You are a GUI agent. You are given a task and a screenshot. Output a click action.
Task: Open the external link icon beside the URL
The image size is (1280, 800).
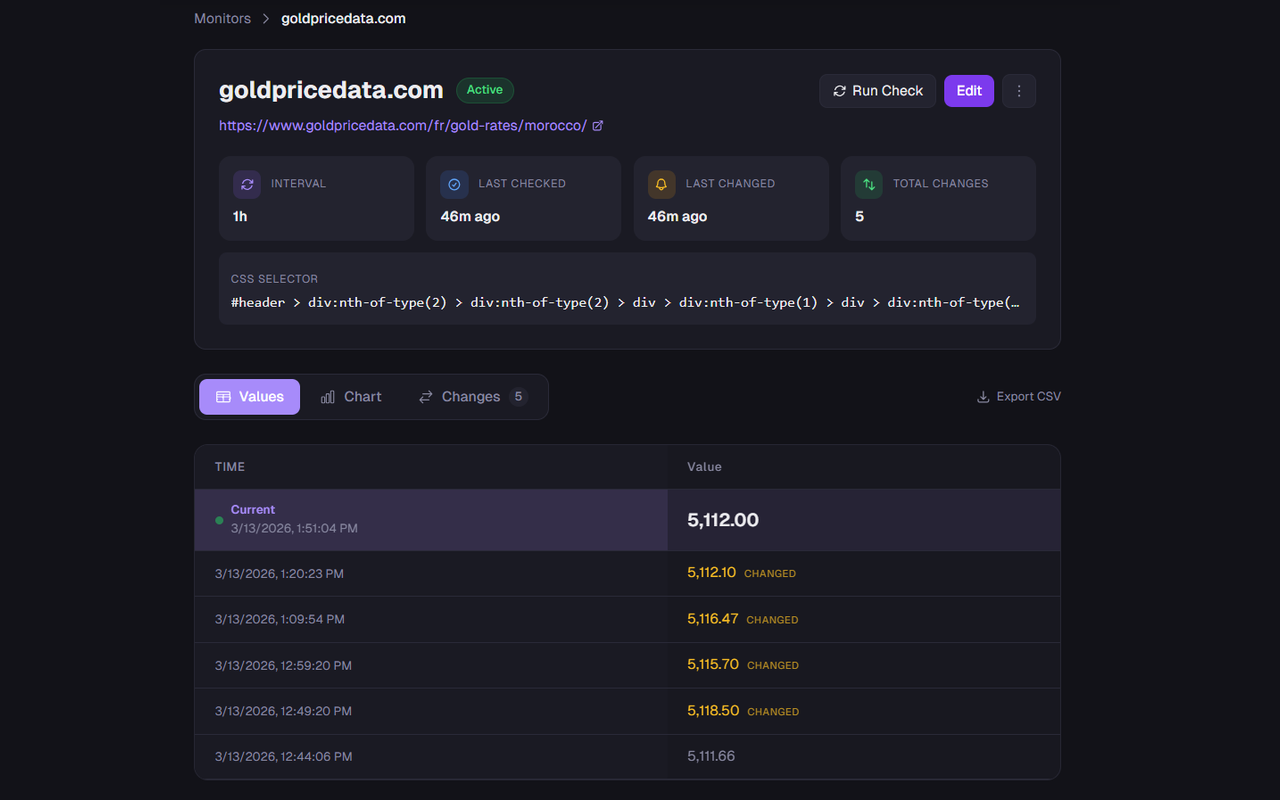tap(598, 126)
